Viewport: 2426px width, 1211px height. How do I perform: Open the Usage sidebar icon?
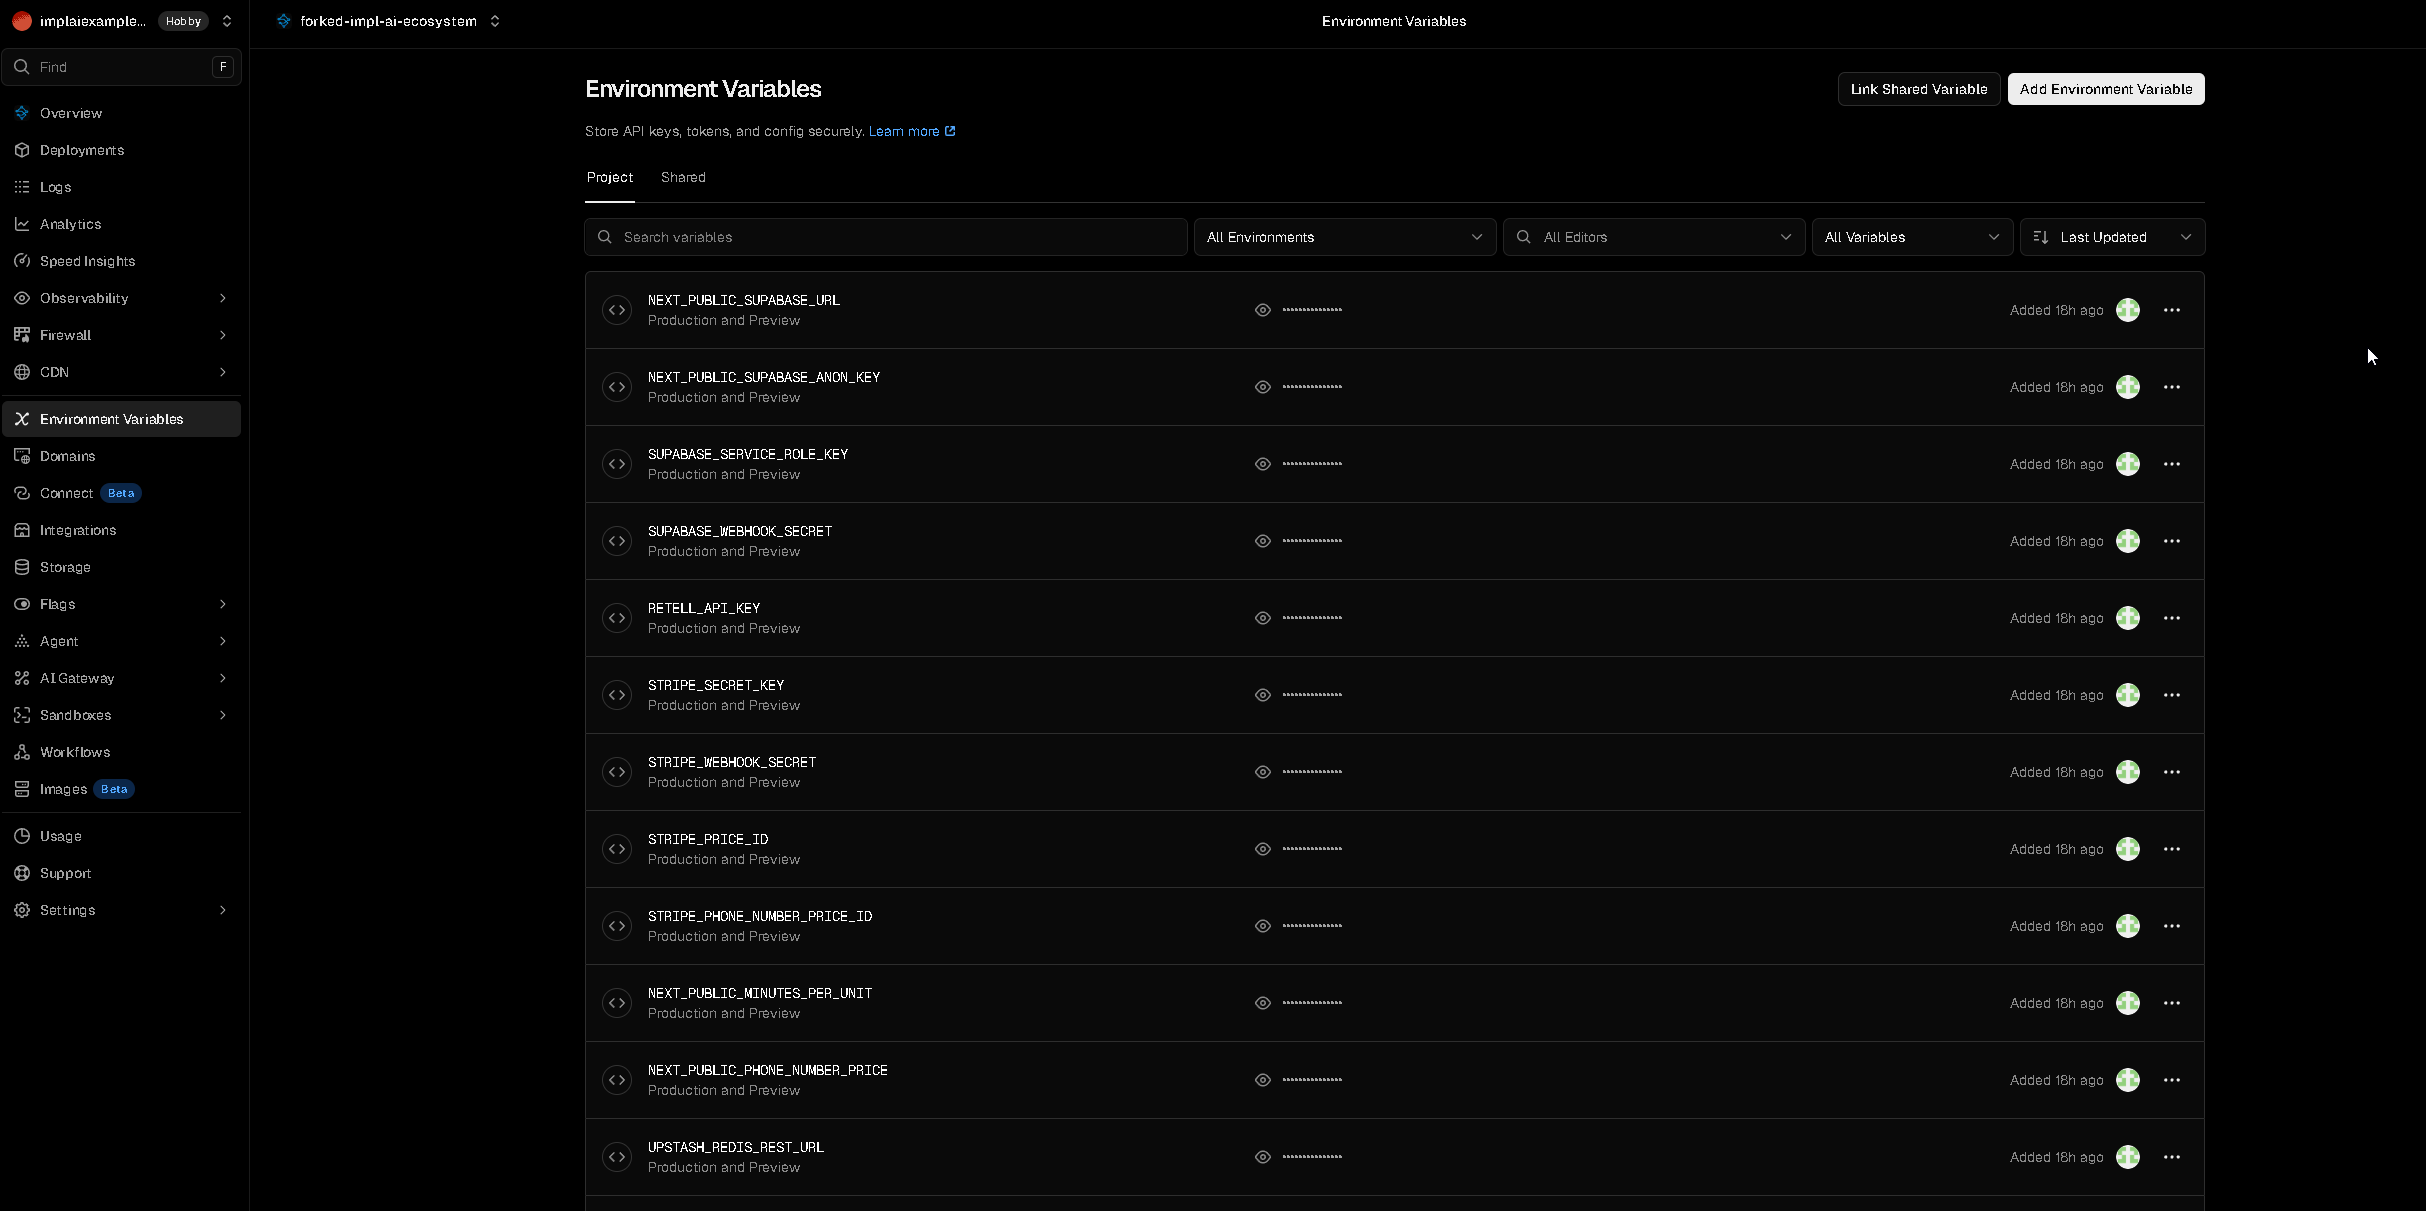pos(22,836)
